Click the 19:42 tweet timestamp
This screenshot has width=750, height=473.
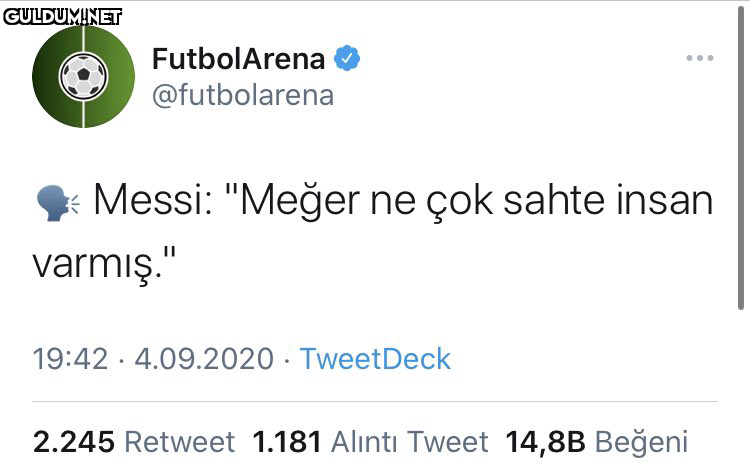click(70, 359)
